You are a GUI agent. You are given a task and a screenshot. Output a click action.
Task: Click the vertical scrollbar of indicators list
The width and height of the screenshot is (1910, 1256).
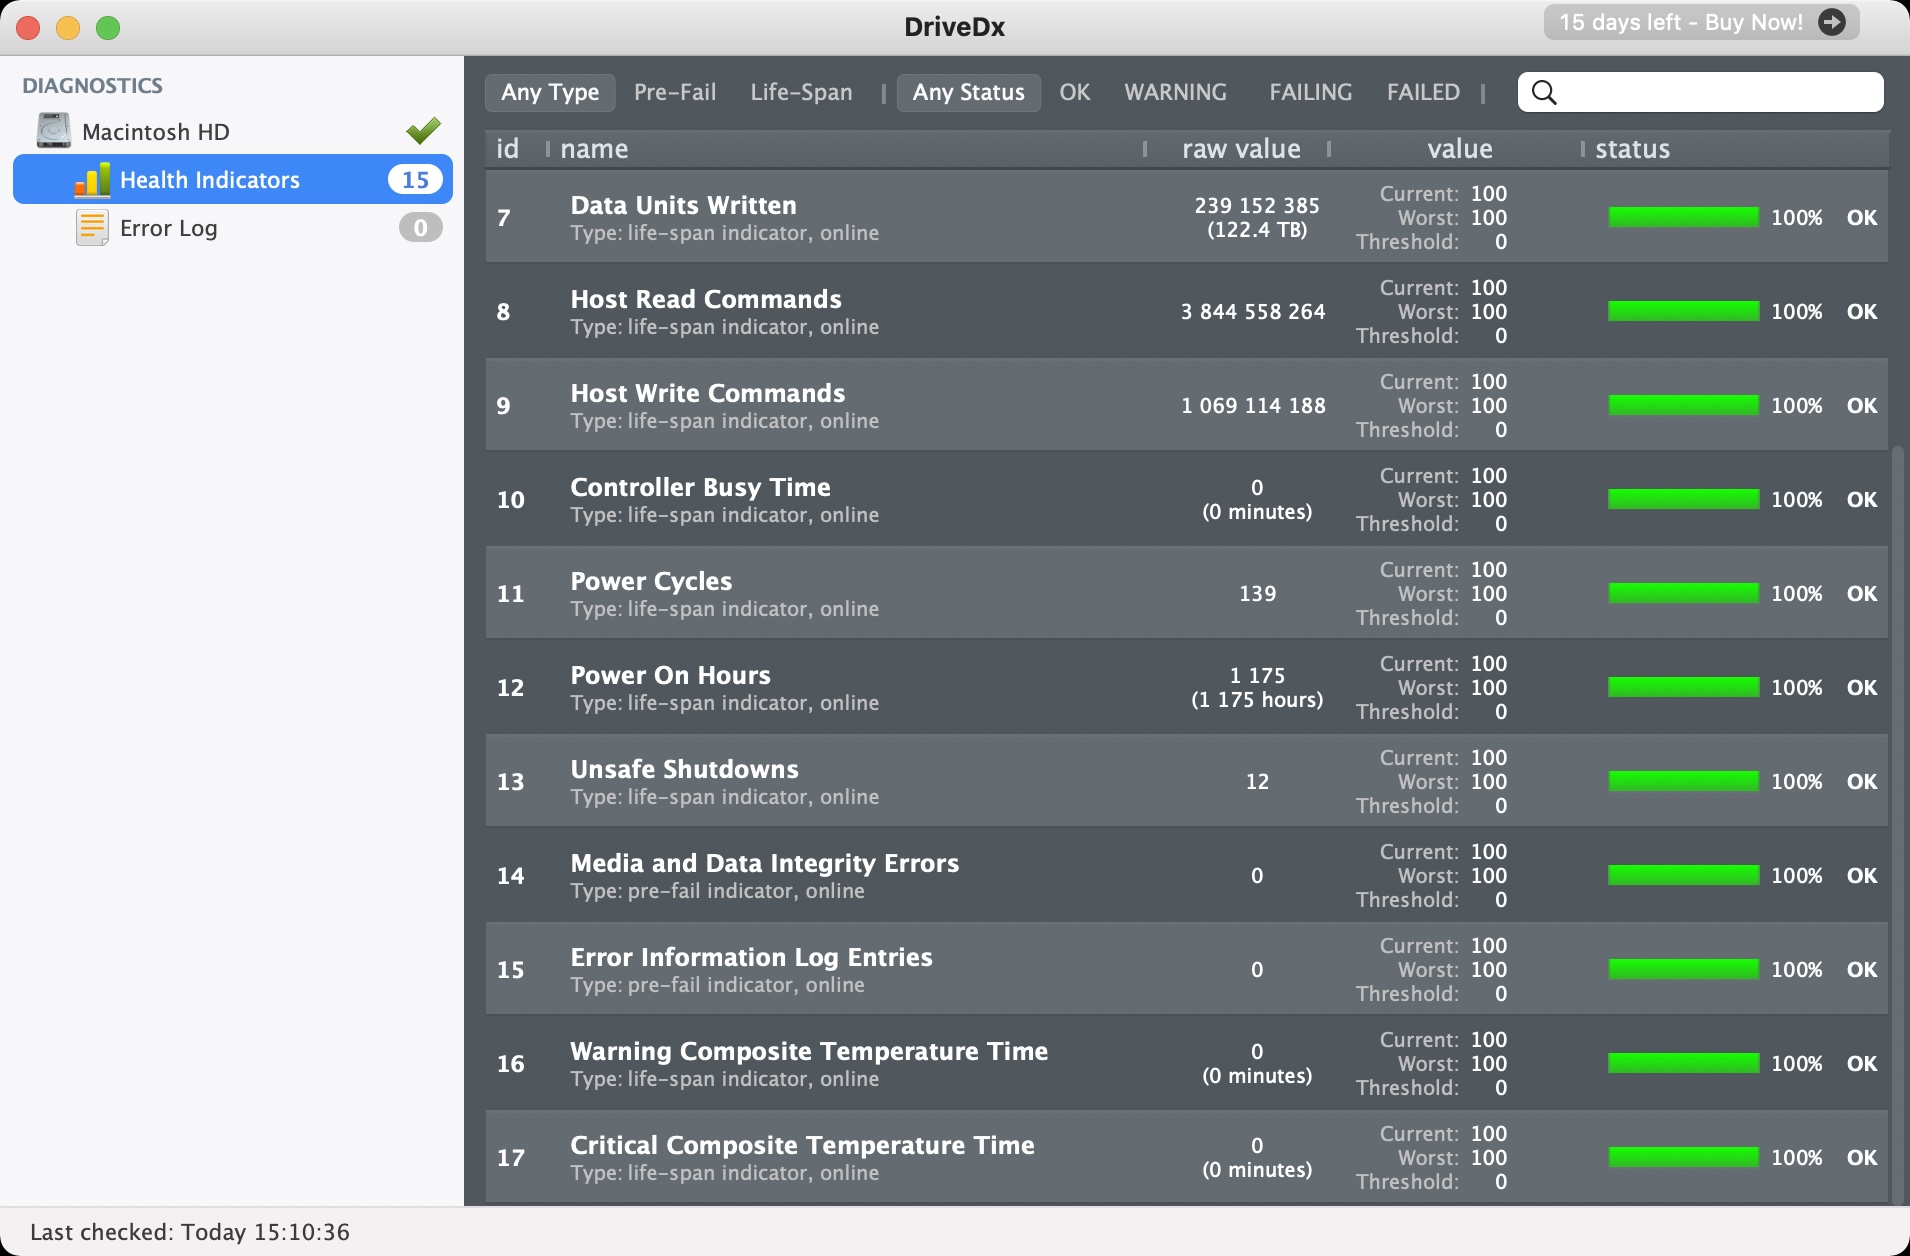[x=1897, y=825]
